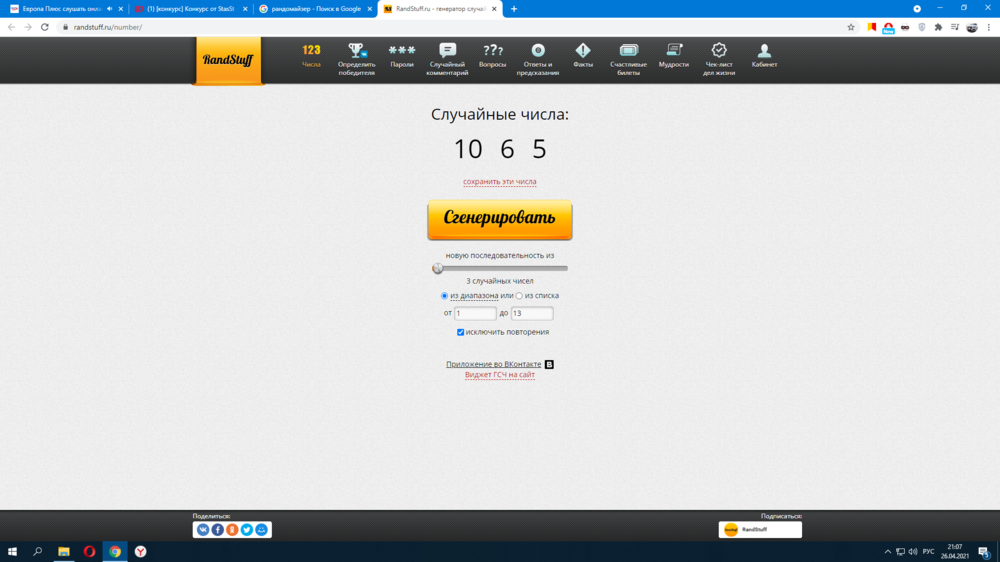1000x562 pixels.
Task: Share page via VK icon
Action: tap(203, 530)
